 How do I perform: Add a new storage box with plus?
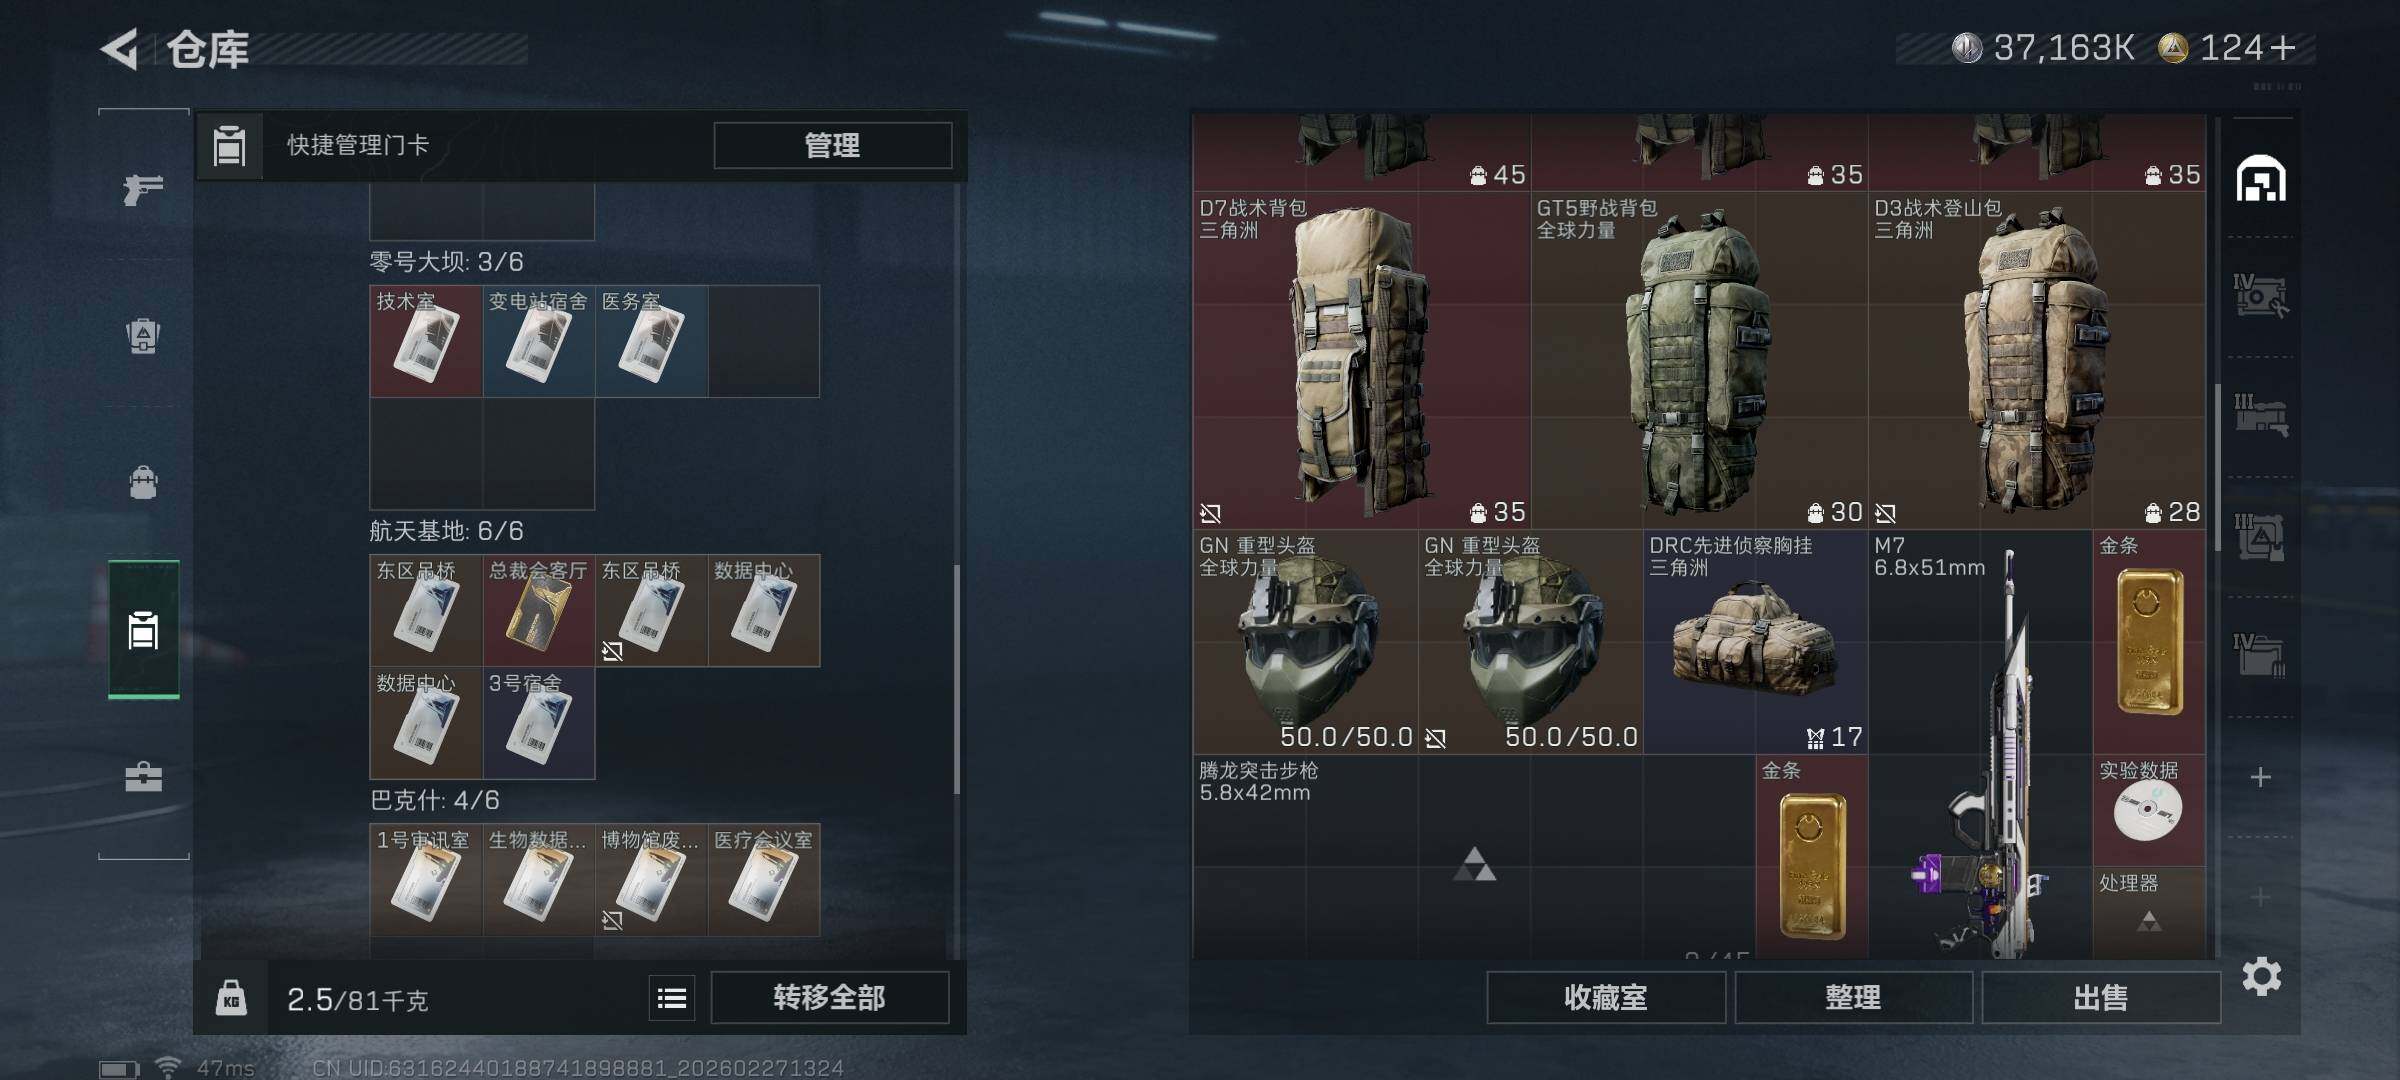2261,777
